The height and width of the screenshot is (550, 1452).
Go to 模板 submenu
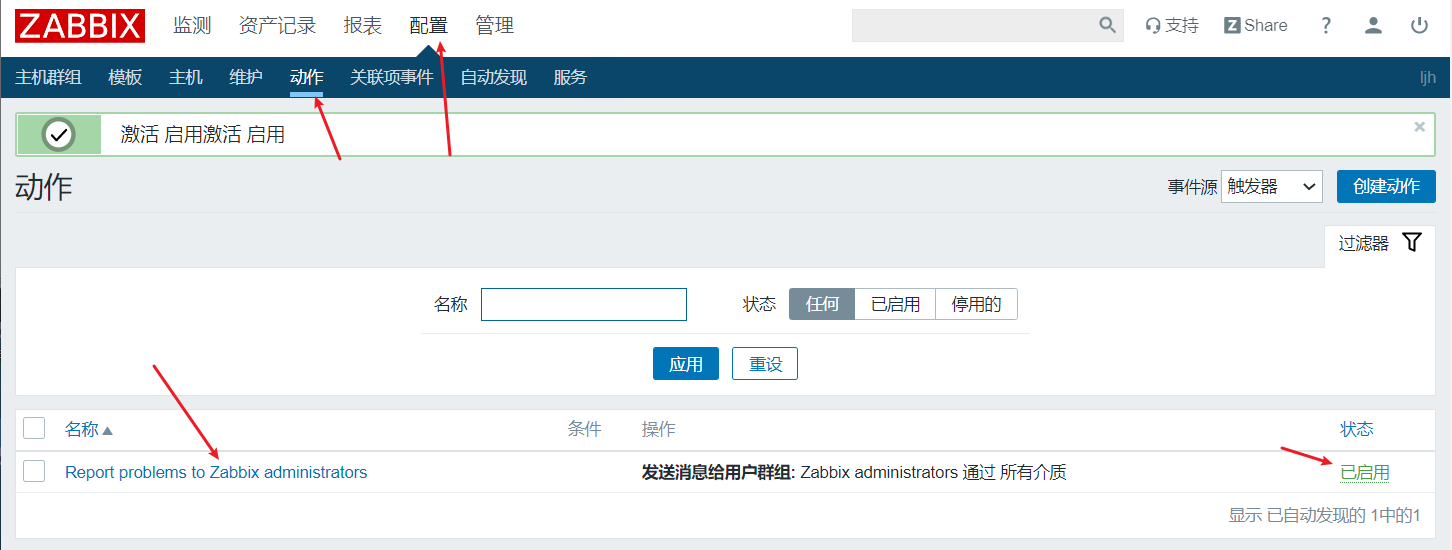click(x=125, y=77)
